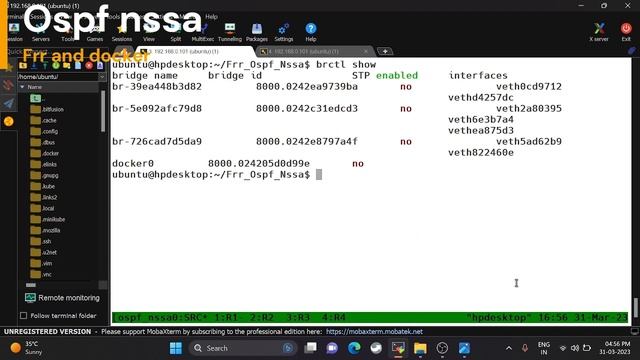
Task: Expand the remote path dropdown
Action: 102,77
